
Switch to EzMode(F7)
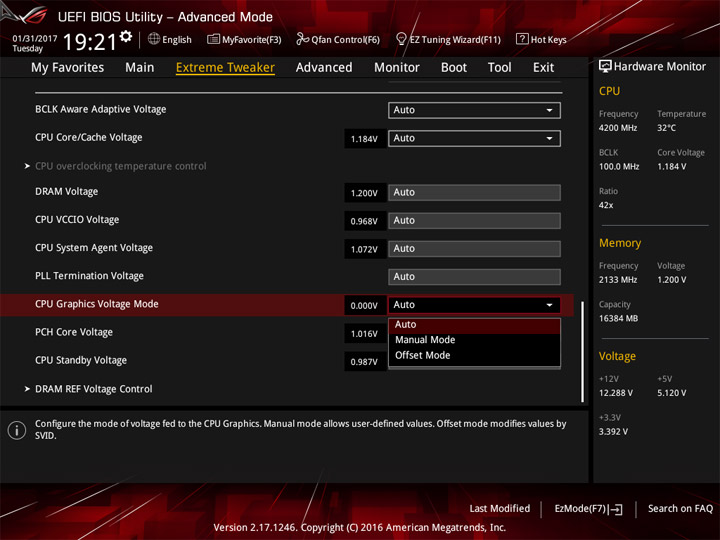coord(588,509)
